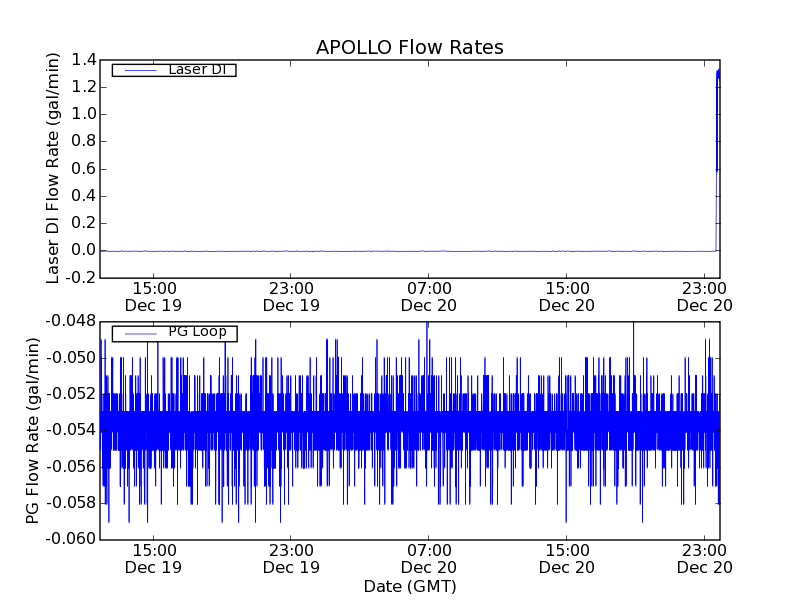Click the -0.060 tick on the PG axis
Image resolution: width=800 pixels, height=600 pixels.
click(x=70, y=539)
